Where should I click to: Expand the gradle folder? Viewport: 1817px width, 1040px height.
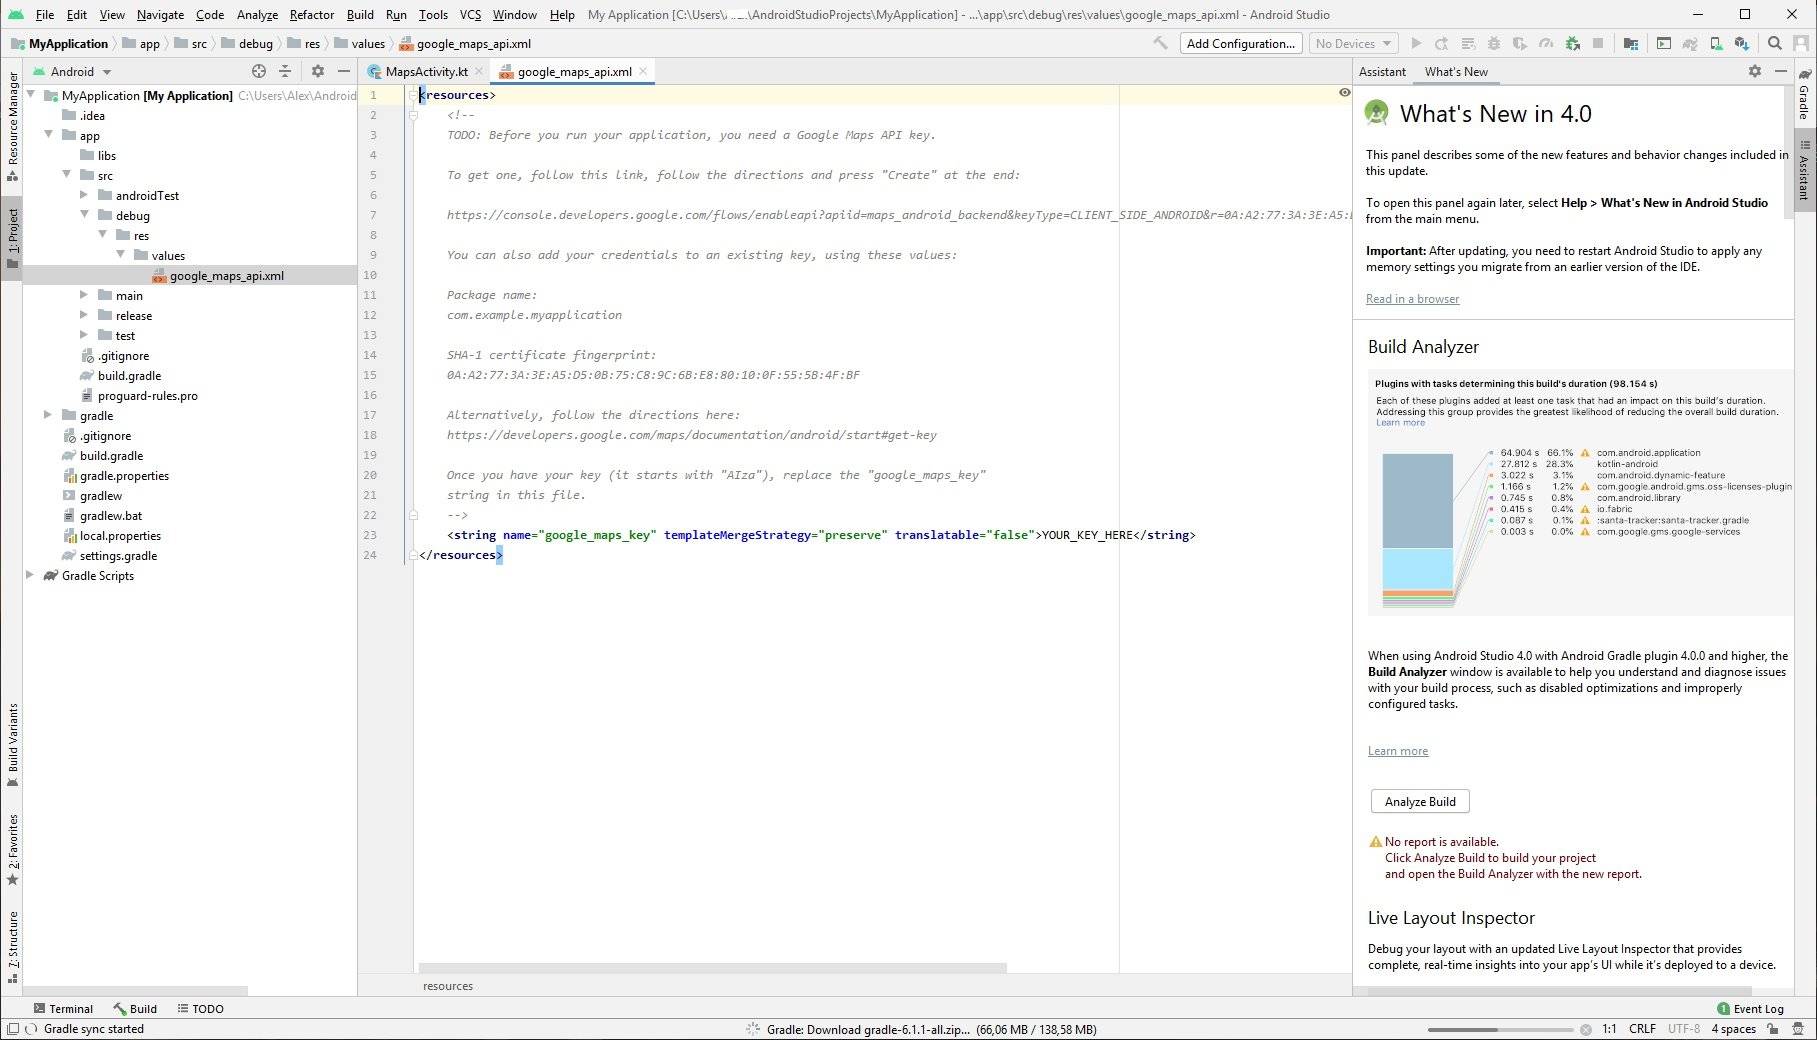pyautogui.click(x=48, y=415)
